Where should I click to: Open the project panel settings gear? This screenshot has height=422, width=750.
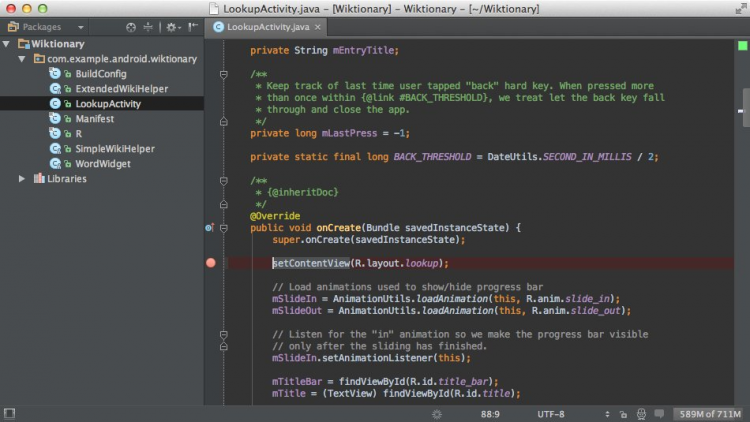[x=171, y=27]
